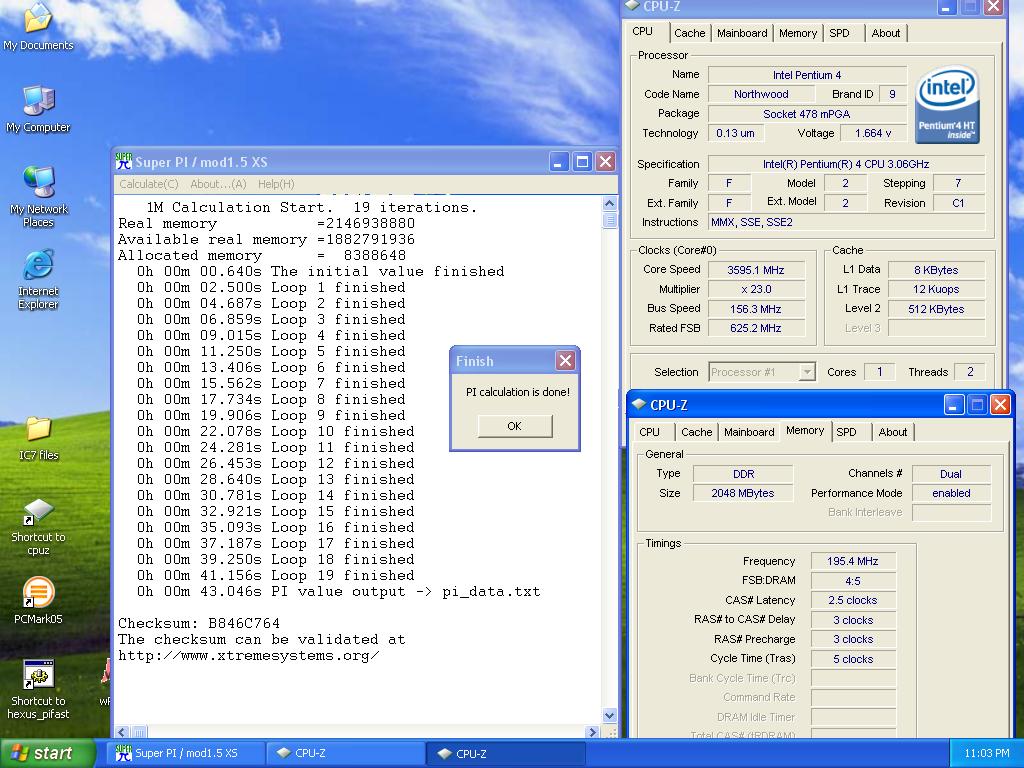Screen dimensions: 1024x768
Task: Click Super PI horizontal scrollbar right arrow
Action: click(x=592, y=732)
